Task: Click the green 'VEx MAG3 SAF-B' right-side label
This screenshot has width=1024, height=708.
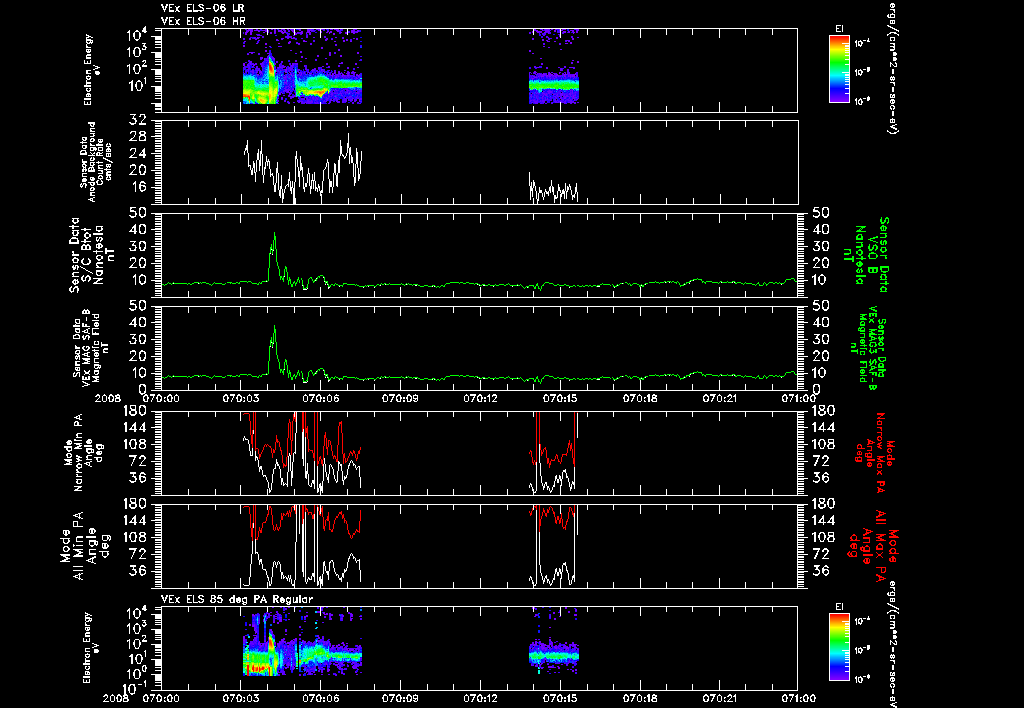Action: pyautogui.click(x=867, y=348)
